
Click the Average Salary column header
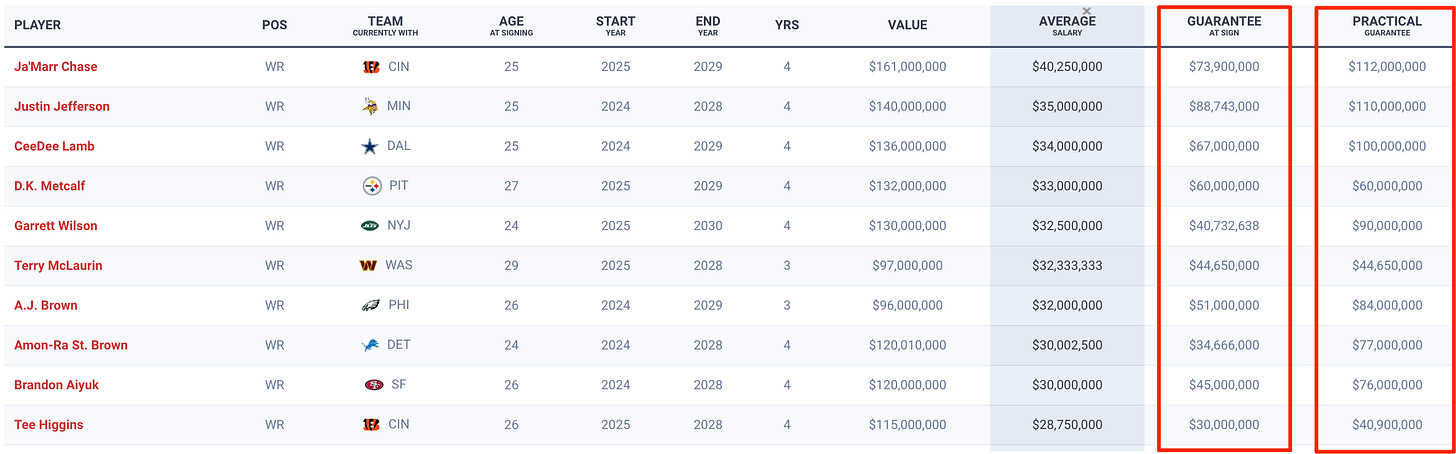click(1067, 26)
